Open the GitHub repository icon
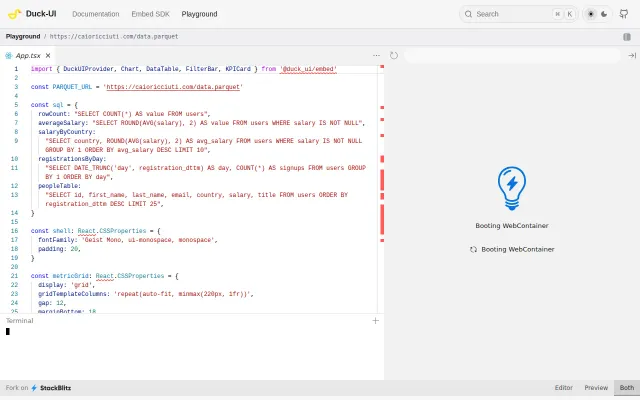This screenshot has width=640, height=400. click(x=624, y=14)
